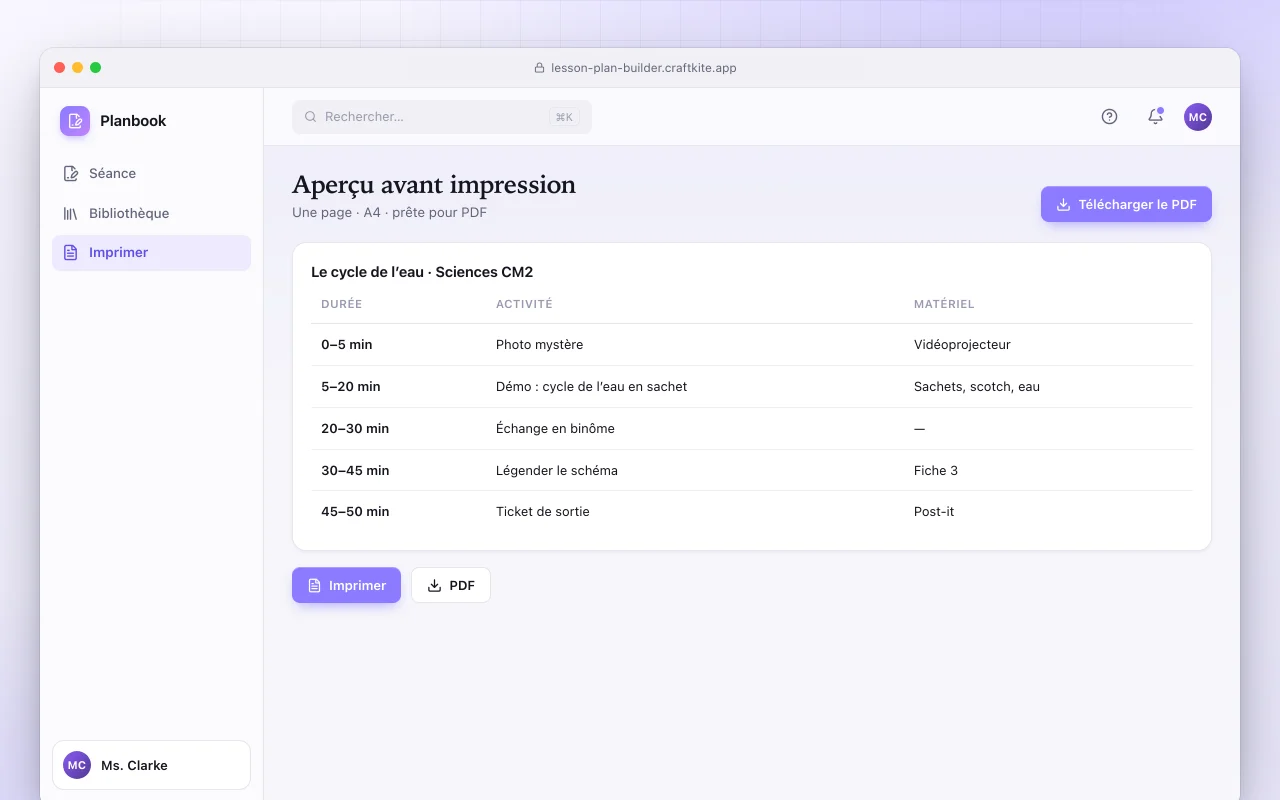This screenshot has width=1280, height=800.
Task: Click the MATÉRIEL column header
Action: coord(944,304)
